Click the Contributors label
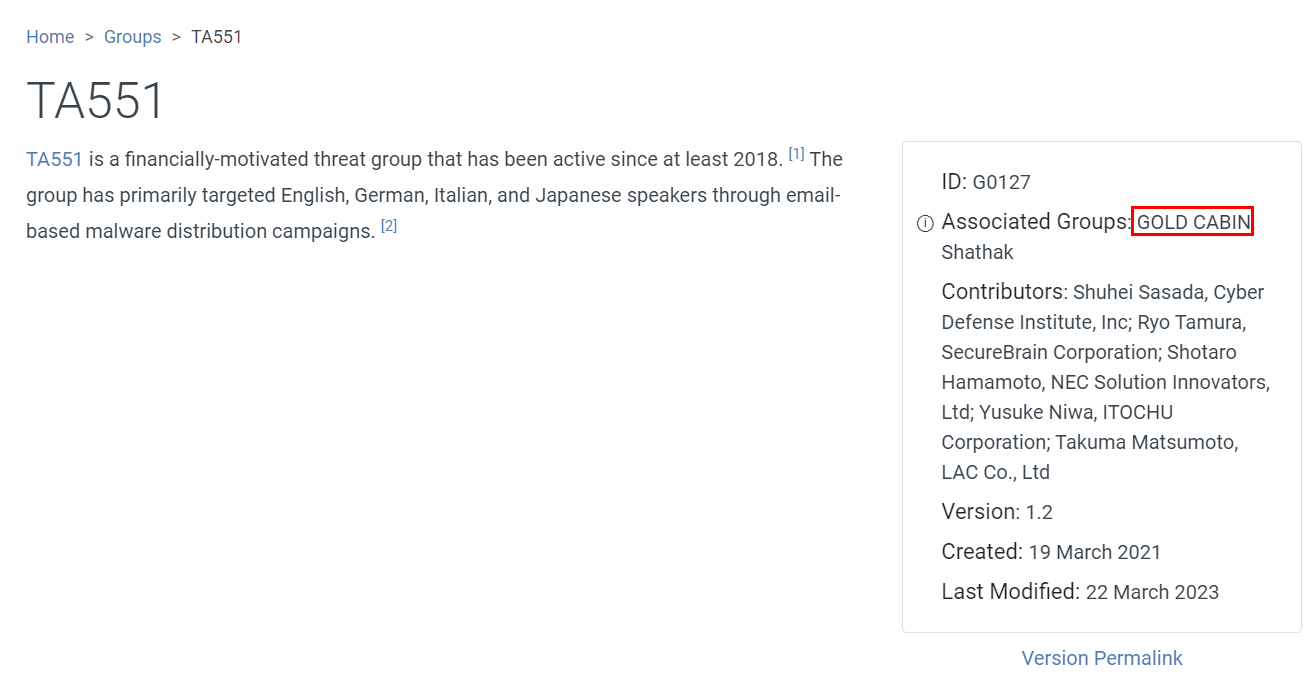 pos(1003,292)
